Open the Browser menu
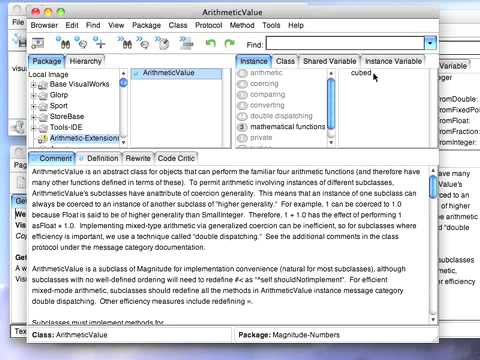 [x=44, y=25]
